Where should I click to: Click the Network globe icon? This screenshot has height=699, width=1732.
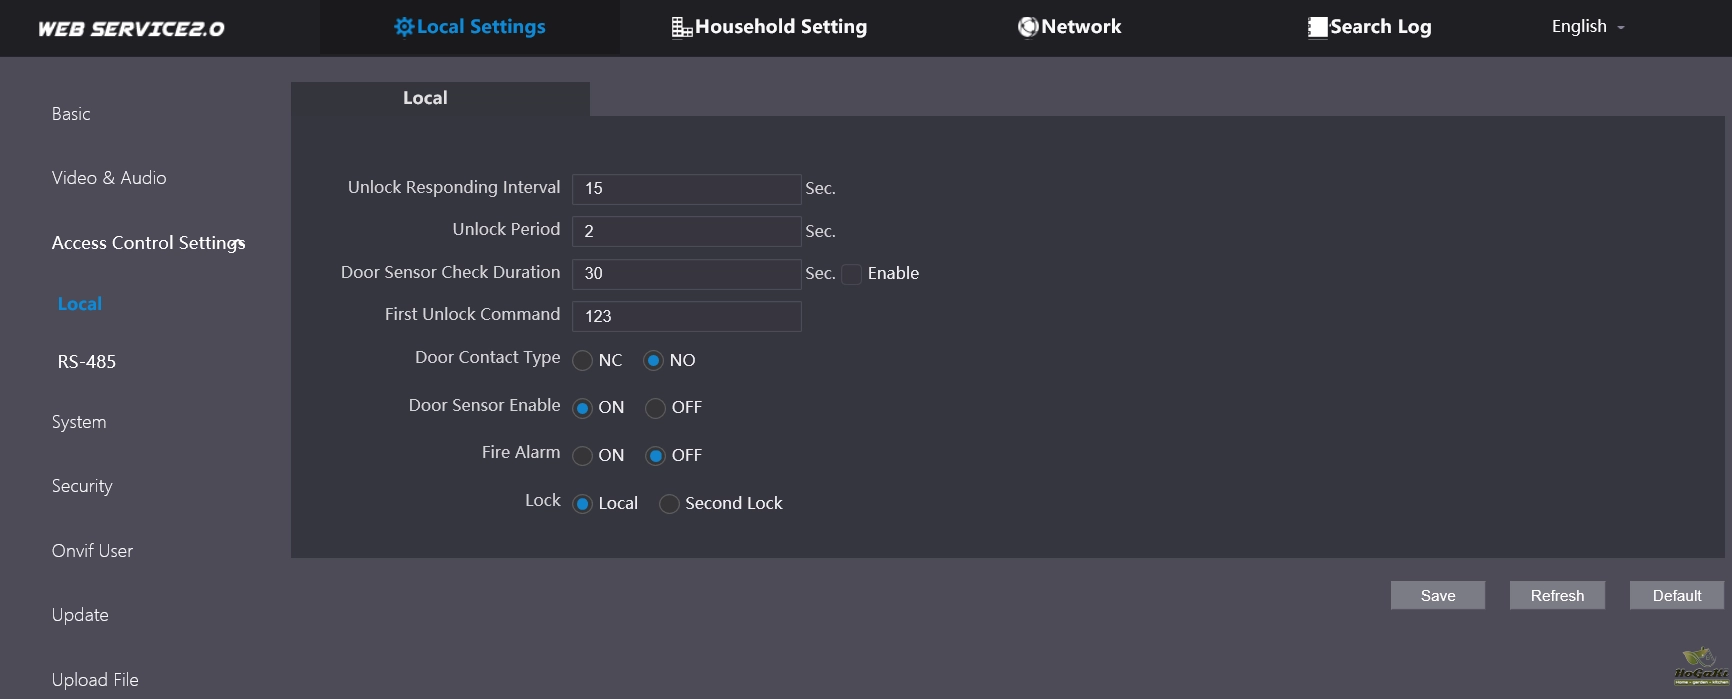click(x=1028, y=27)
